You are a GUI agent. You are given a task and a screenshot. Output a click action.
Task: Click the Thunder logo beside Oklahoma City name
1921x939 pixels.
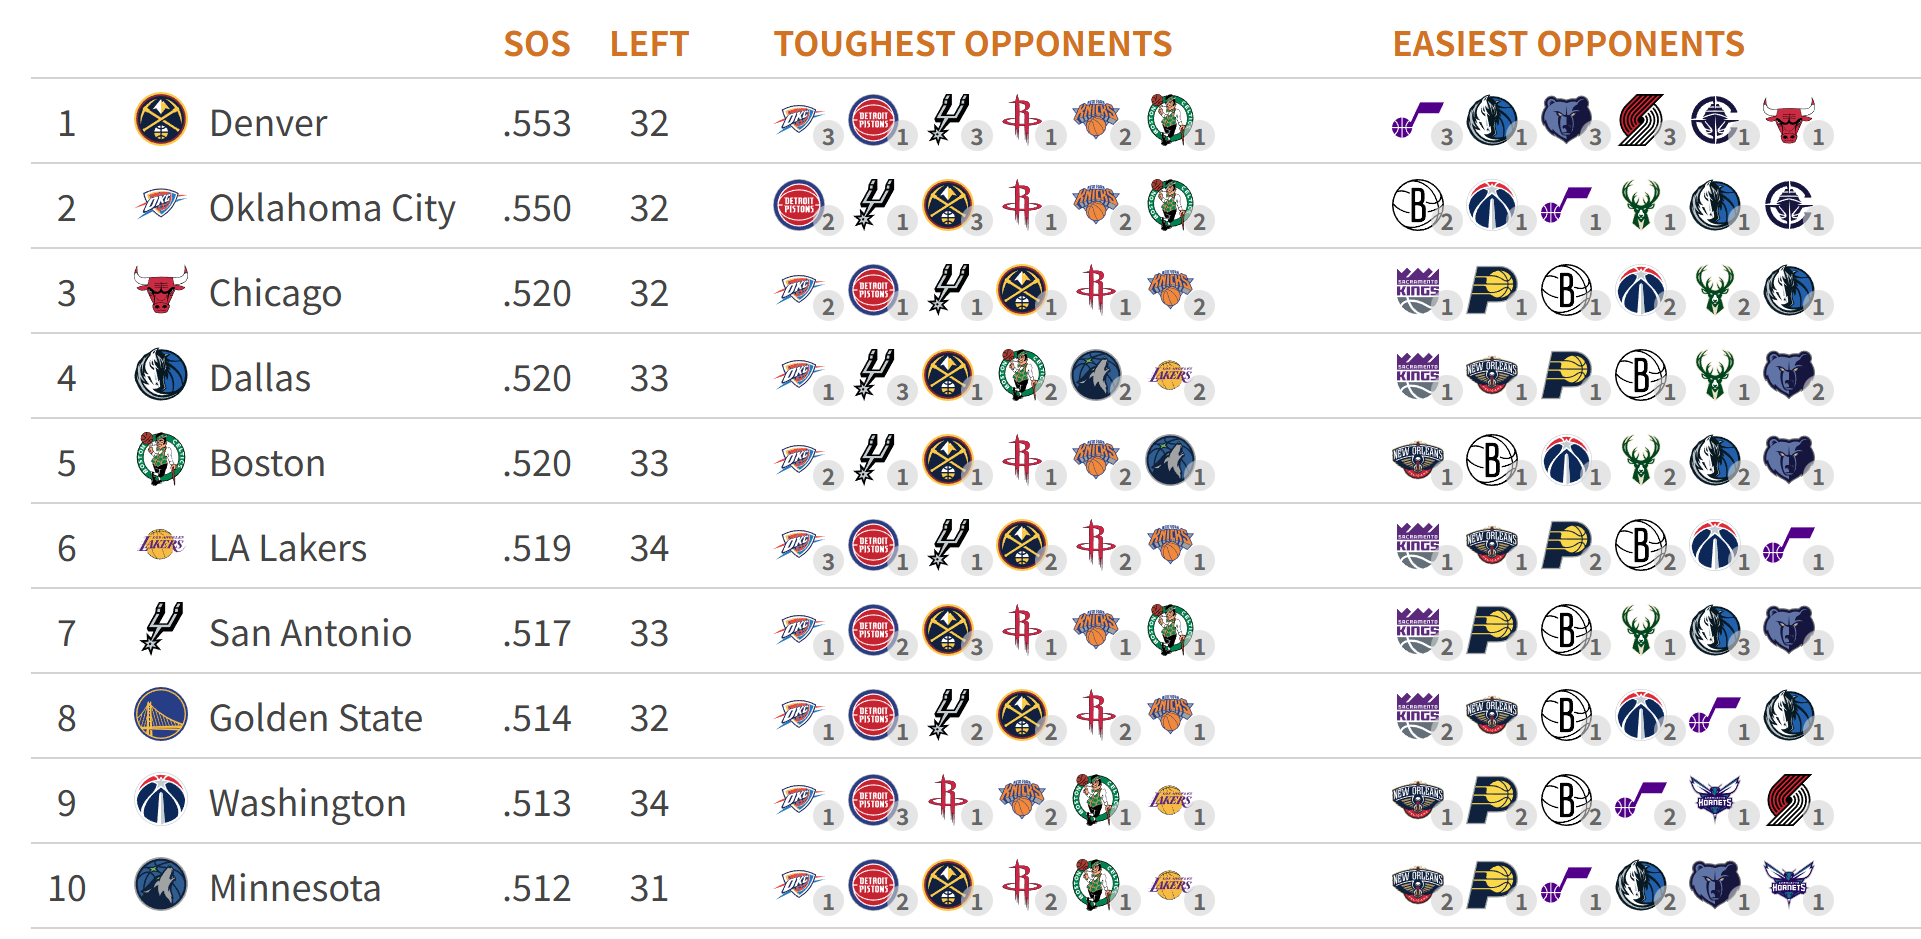[x=160, y=205]
